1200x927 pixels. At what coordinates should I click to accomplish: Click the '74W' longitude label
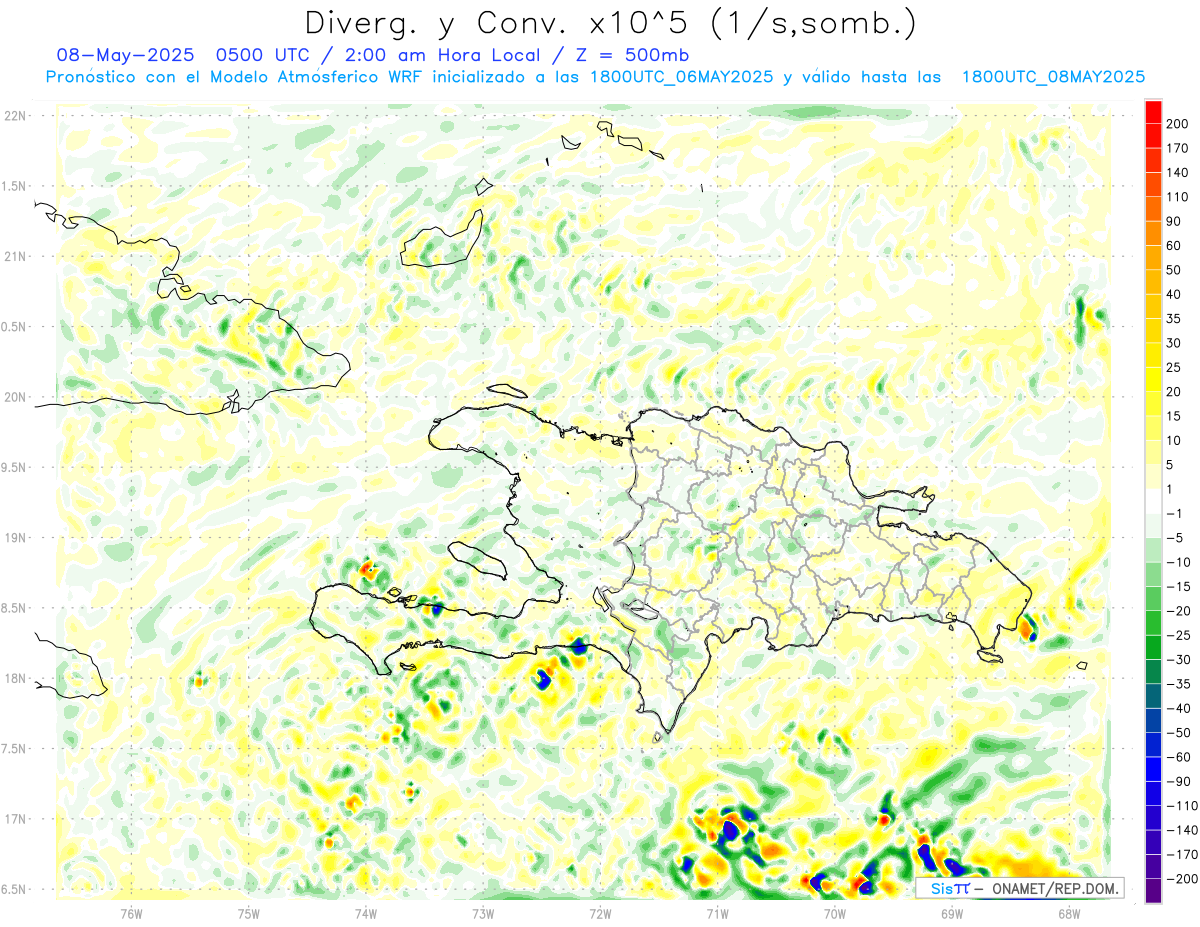[366, 912]
